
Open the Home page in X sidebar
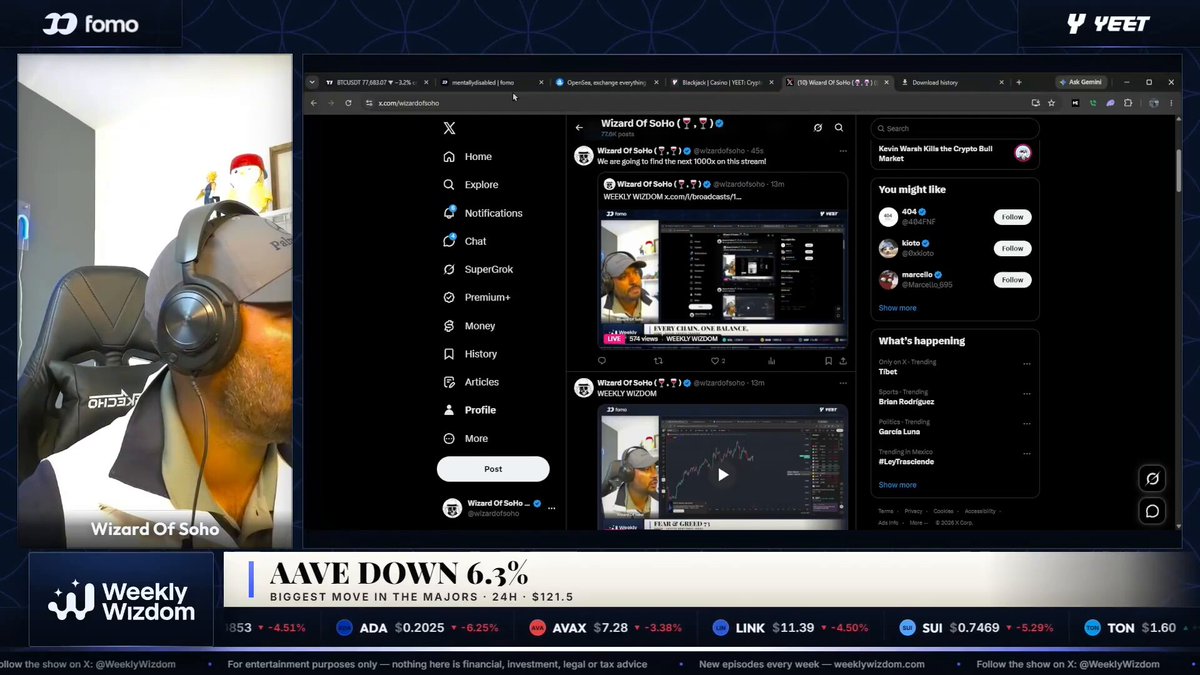467,157
